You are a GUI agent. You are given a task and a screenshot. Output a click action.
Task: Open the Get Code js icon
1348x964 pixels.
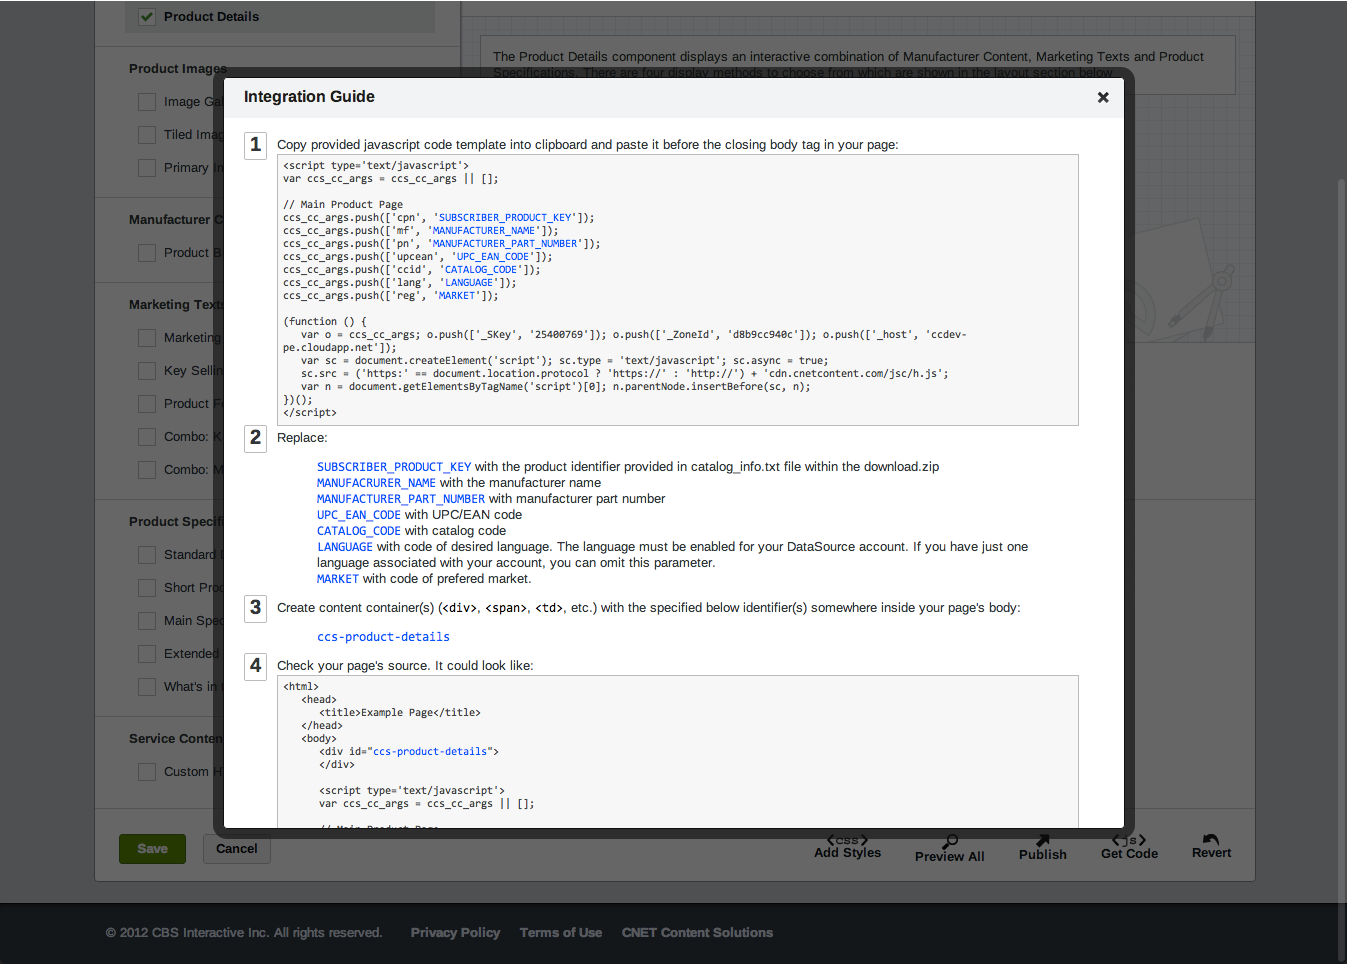click(1129, 840)
